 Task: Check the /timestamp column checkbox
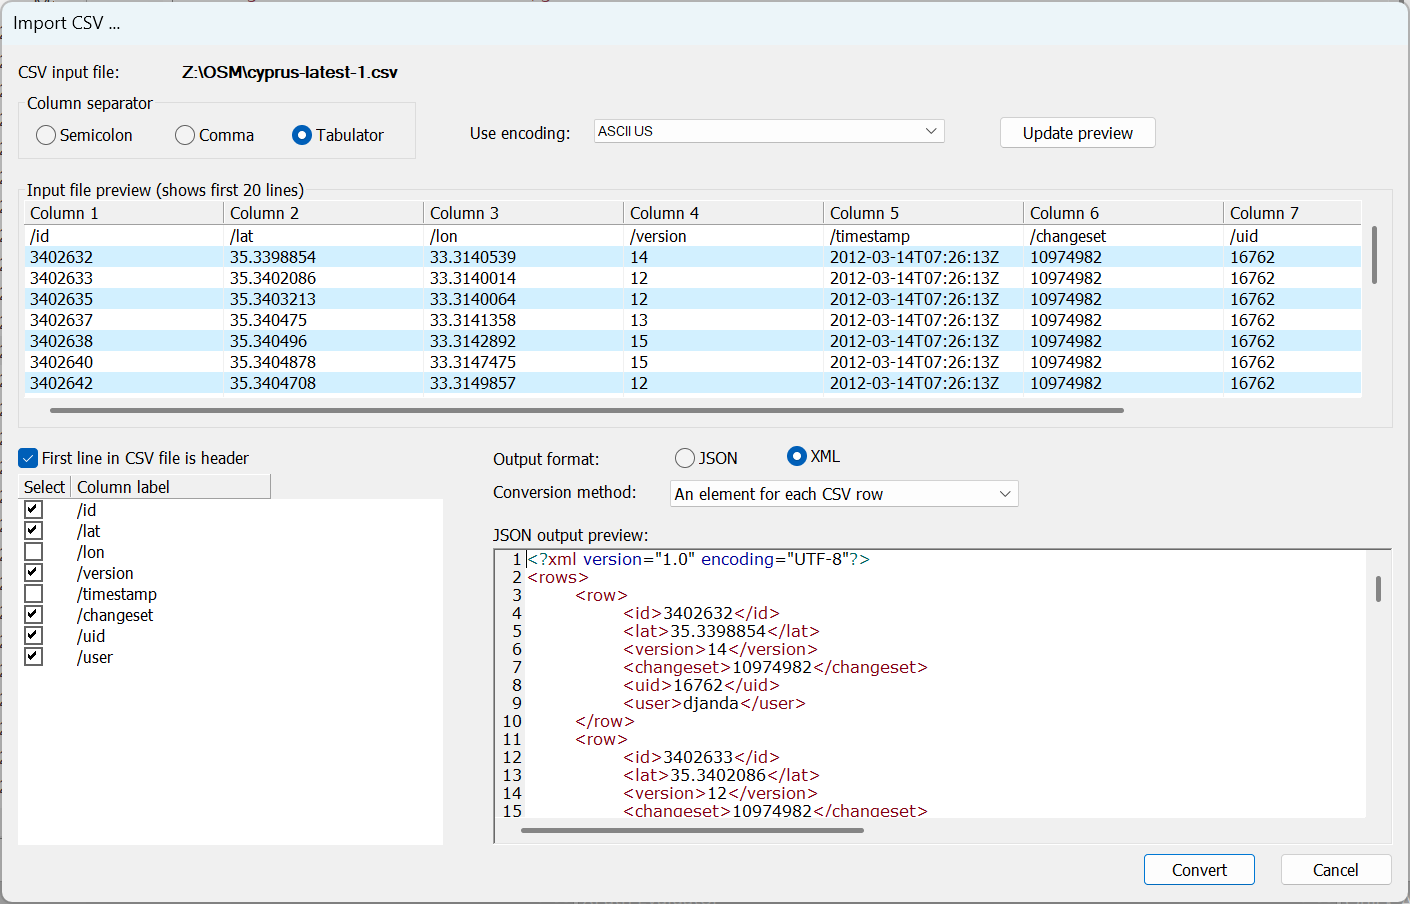34,593
